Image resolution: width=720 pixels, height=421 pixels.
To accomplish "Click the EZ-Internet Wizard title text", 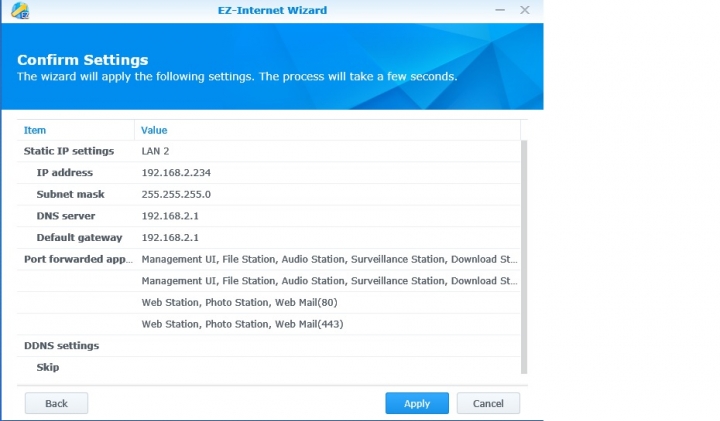I will (272, 10).
